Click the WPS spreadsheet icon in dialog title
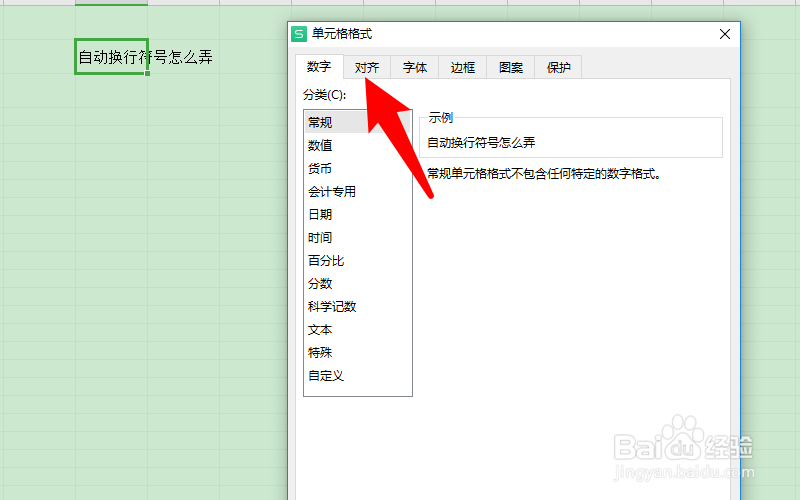The height and width of the screenshot is (500, 800). tap(299, 34)
